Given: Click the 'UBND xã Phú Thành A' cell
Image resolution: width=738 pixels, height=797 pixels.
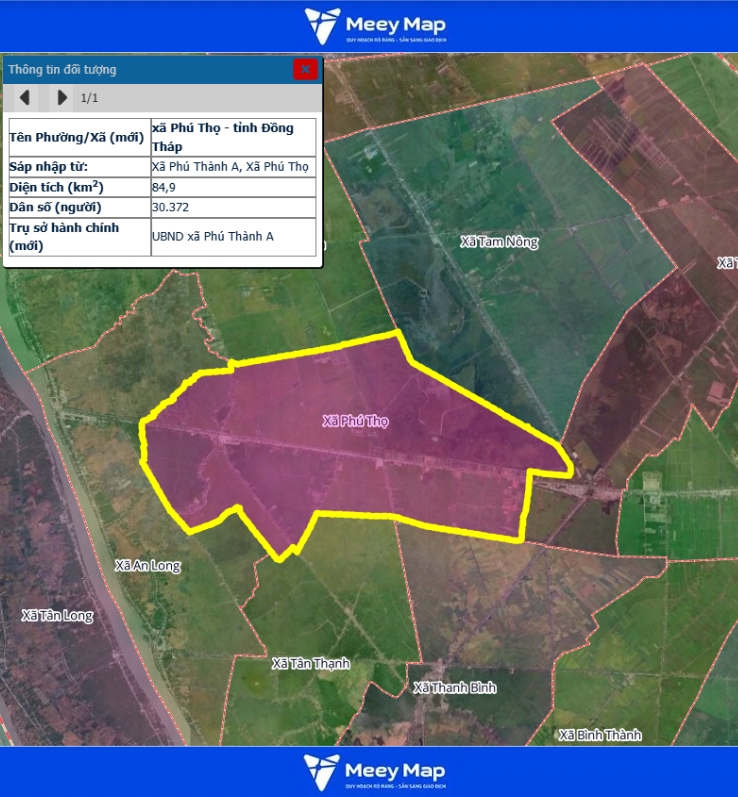Looking at the screenshot, I should (x=233, y=236).
